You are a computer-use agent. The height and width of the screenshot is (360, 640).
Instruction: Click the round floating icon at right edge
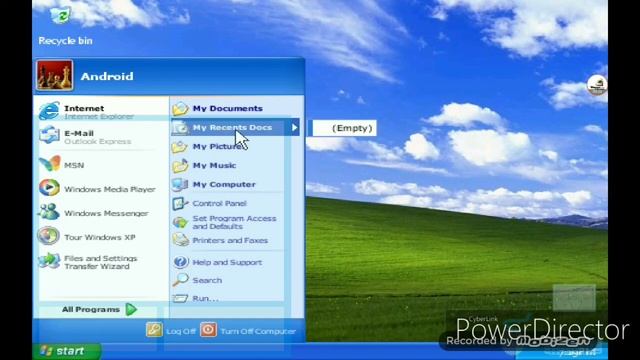click(597, 85)
